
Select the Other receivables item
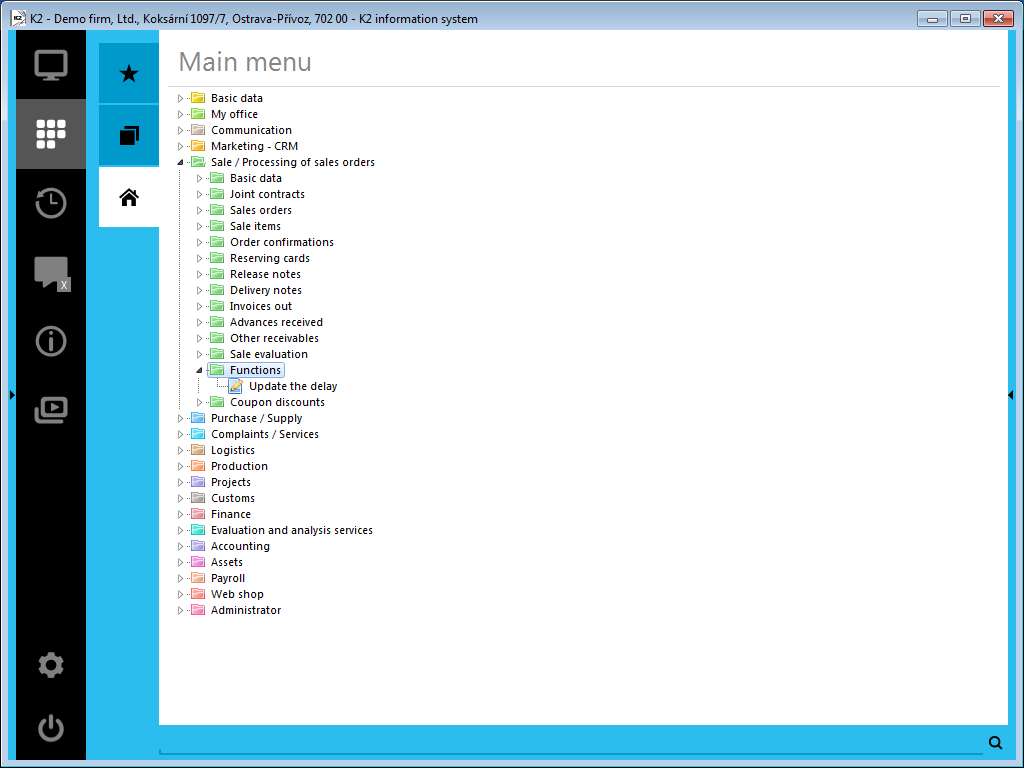274,338
